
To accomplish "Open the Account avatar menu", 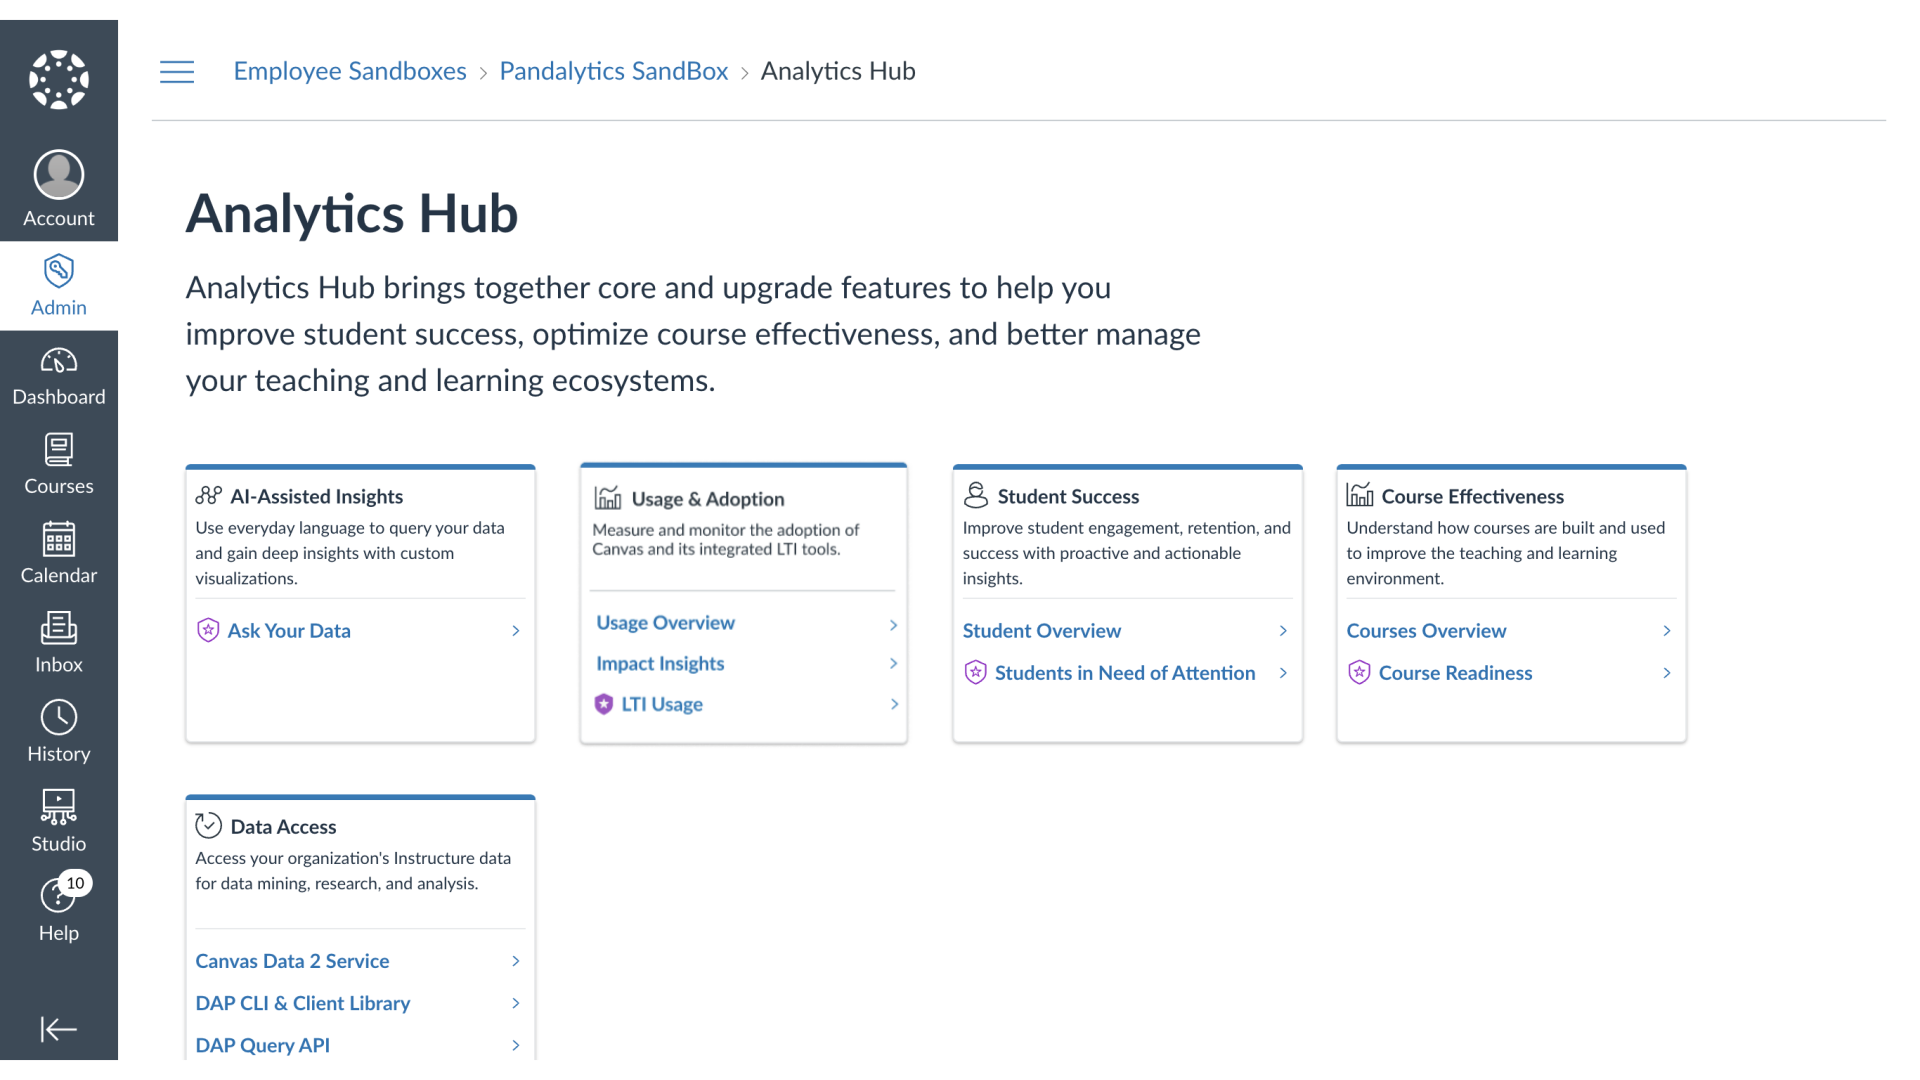I will (59, 175).
